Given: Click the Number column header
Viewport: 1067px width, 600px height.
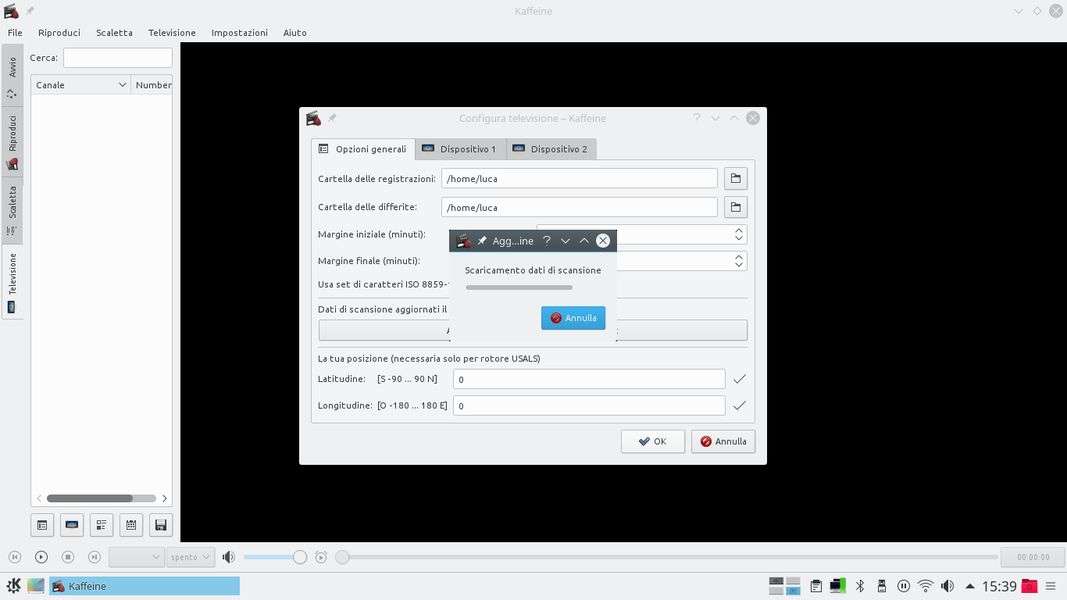Looking at the screenshot, I should [x=151, y=85].
